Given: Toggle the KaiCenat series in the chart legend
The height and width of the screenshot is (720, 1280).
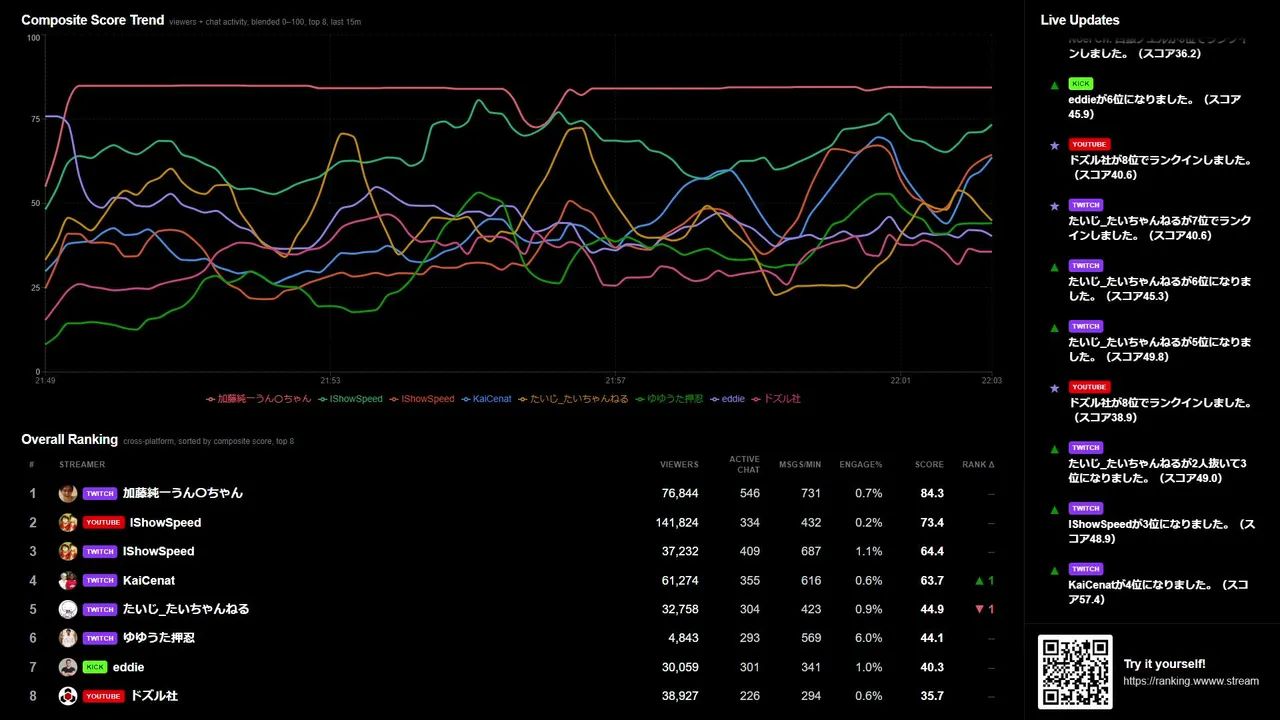Looking at the screenshot, I should point(486,399).
